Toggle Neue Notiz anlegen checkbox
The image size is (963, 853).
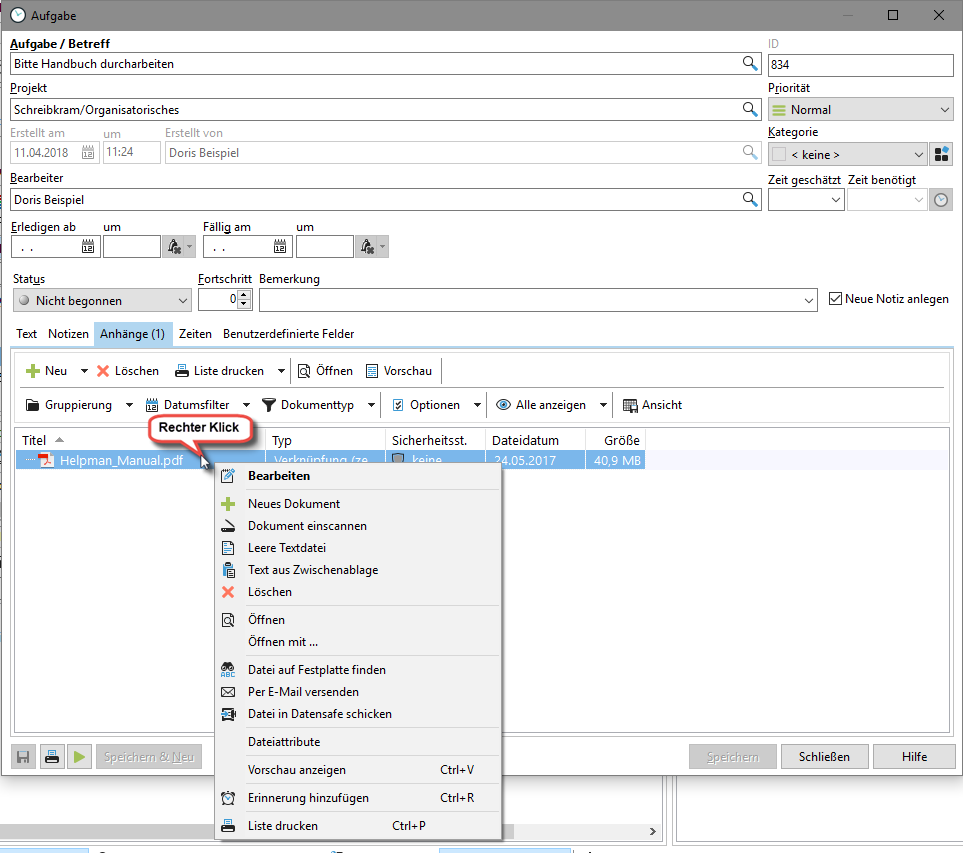[x=837, y=299]
